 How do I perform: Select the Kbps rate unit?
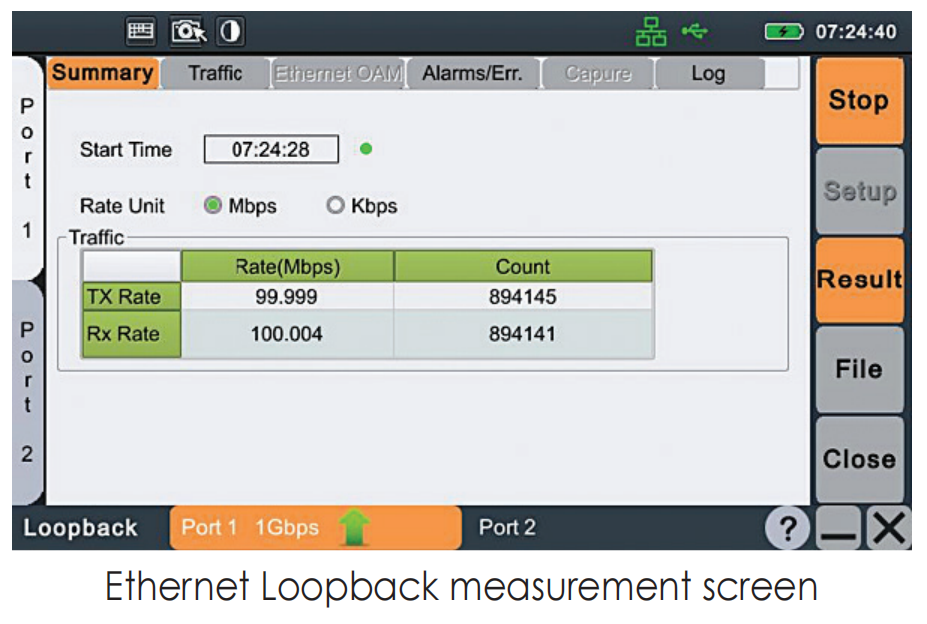pos(335,206)
